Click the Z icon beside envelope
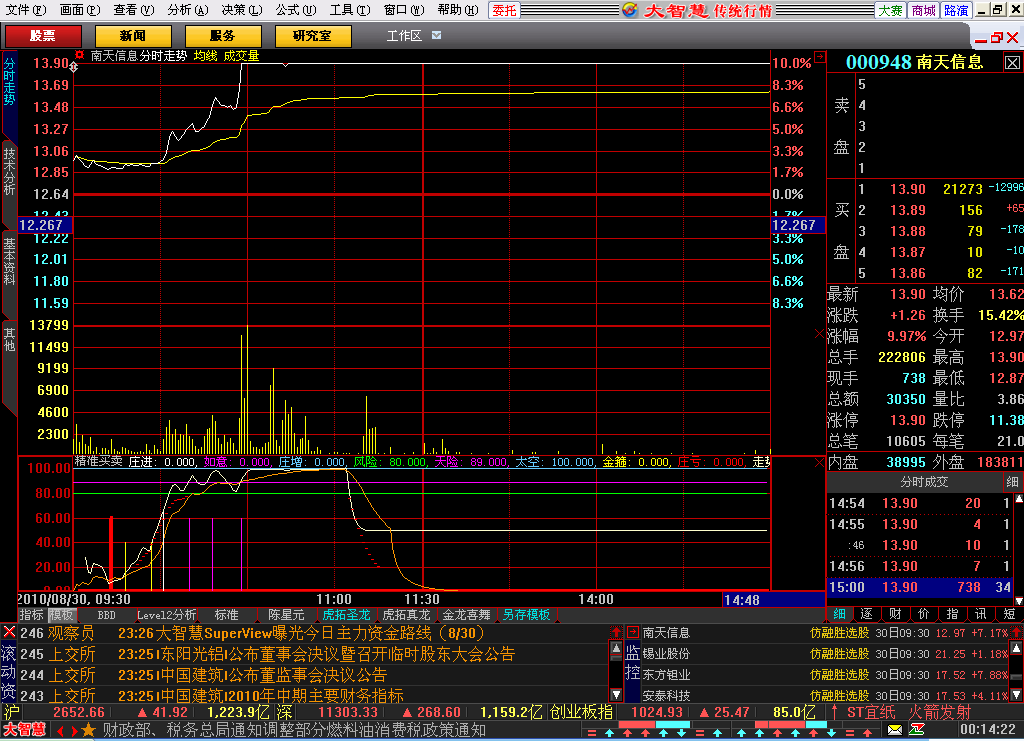Viewport: 1024px width, 741px height. 917,729
